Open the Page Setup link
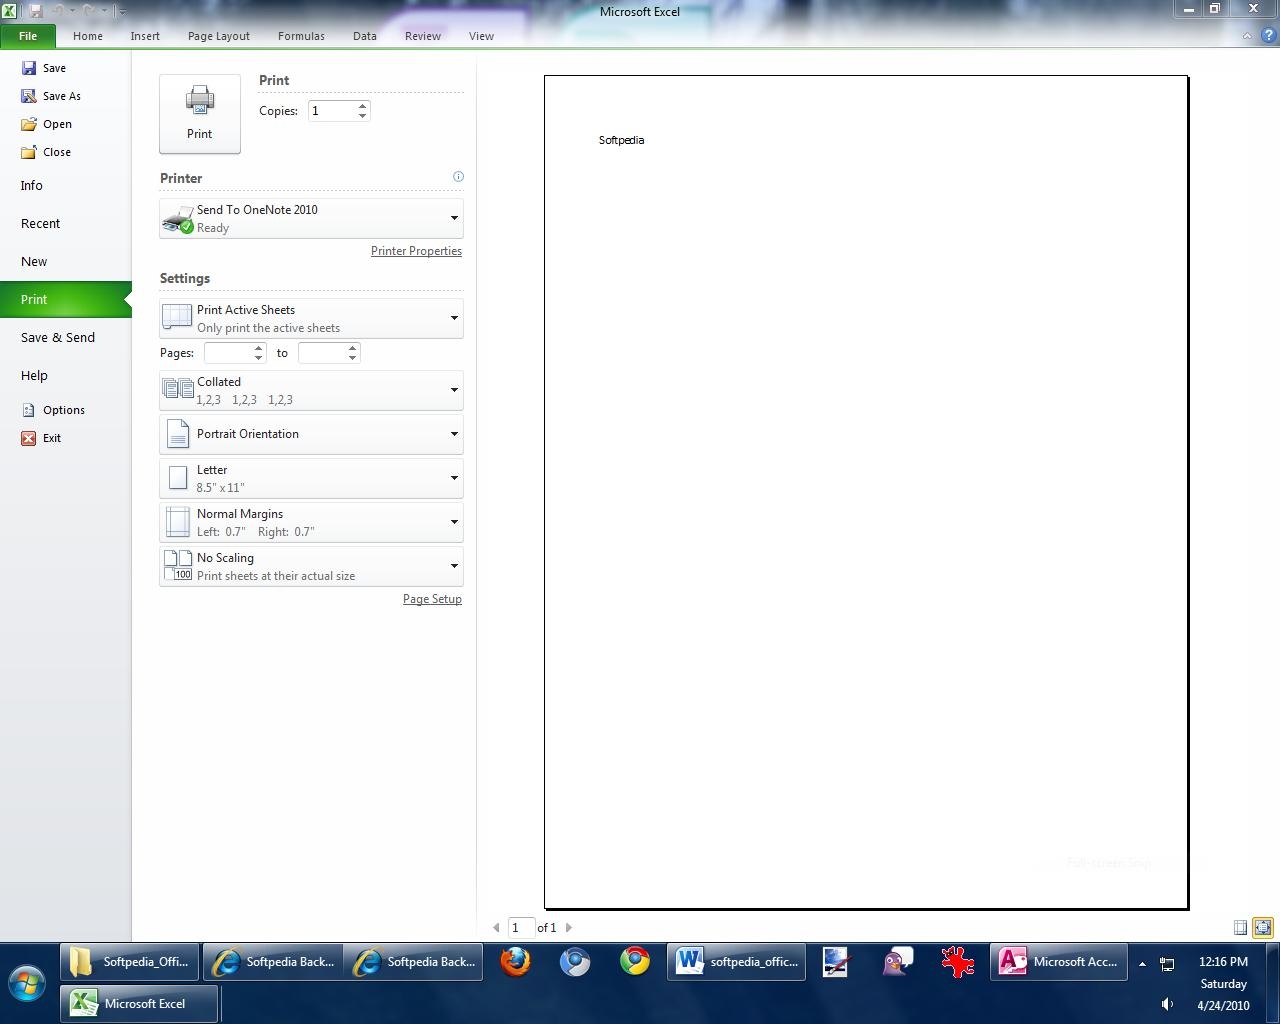1280x1024 pixels. tap(432, 599)
